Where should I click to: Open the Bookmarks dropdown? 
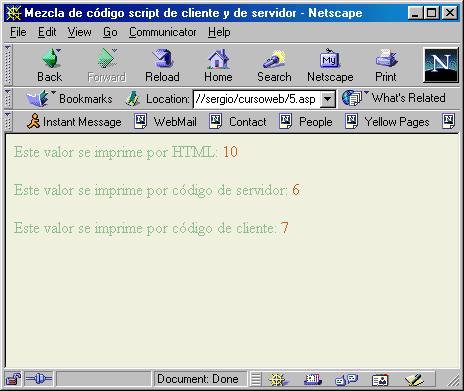(69, 99)
